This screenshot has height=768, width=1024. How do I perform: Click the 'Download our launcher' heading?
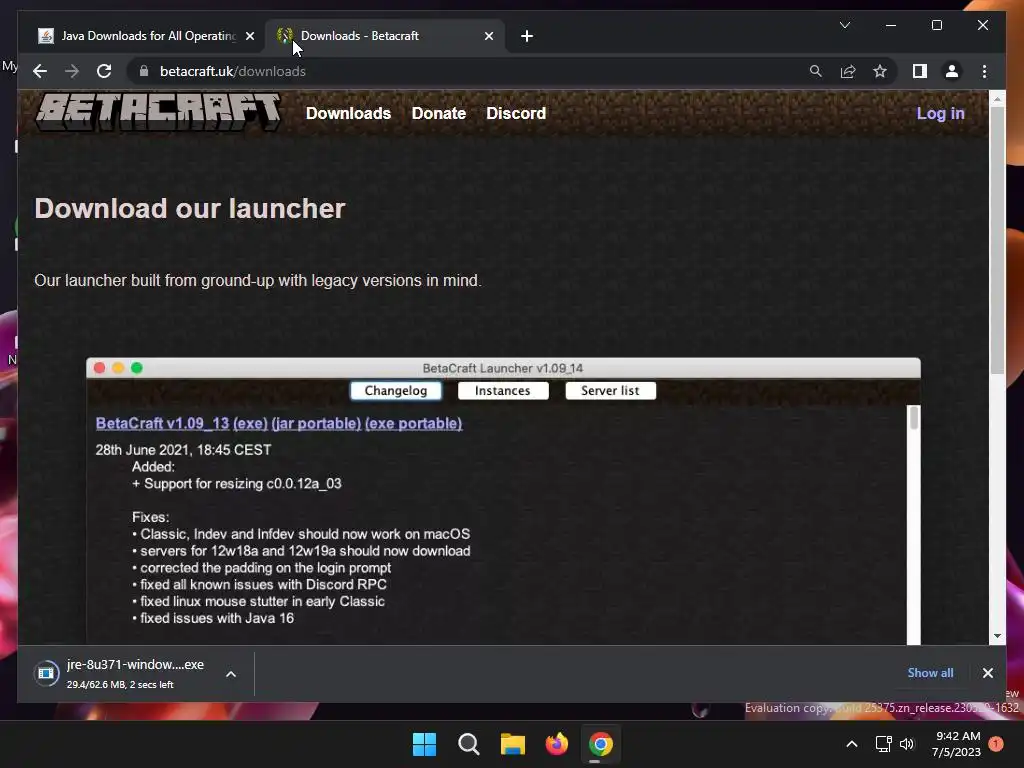click(x=189, y=209)
